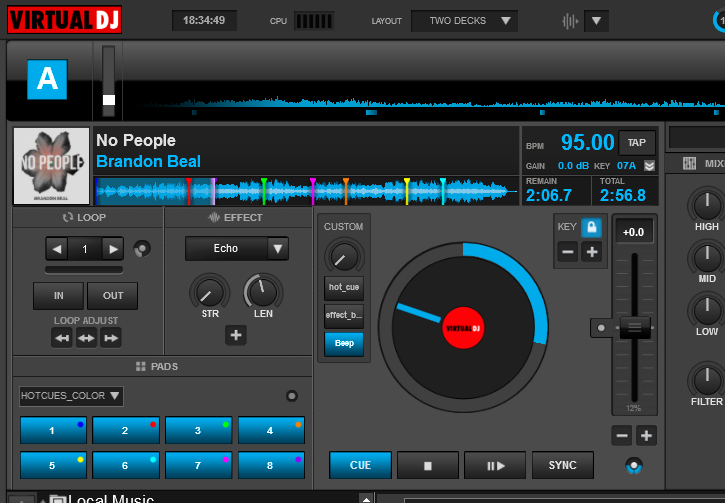Viewport: 725px width, 503px height.
Task: Click the headphone/master icon below pitch
Action: [634, 466]
